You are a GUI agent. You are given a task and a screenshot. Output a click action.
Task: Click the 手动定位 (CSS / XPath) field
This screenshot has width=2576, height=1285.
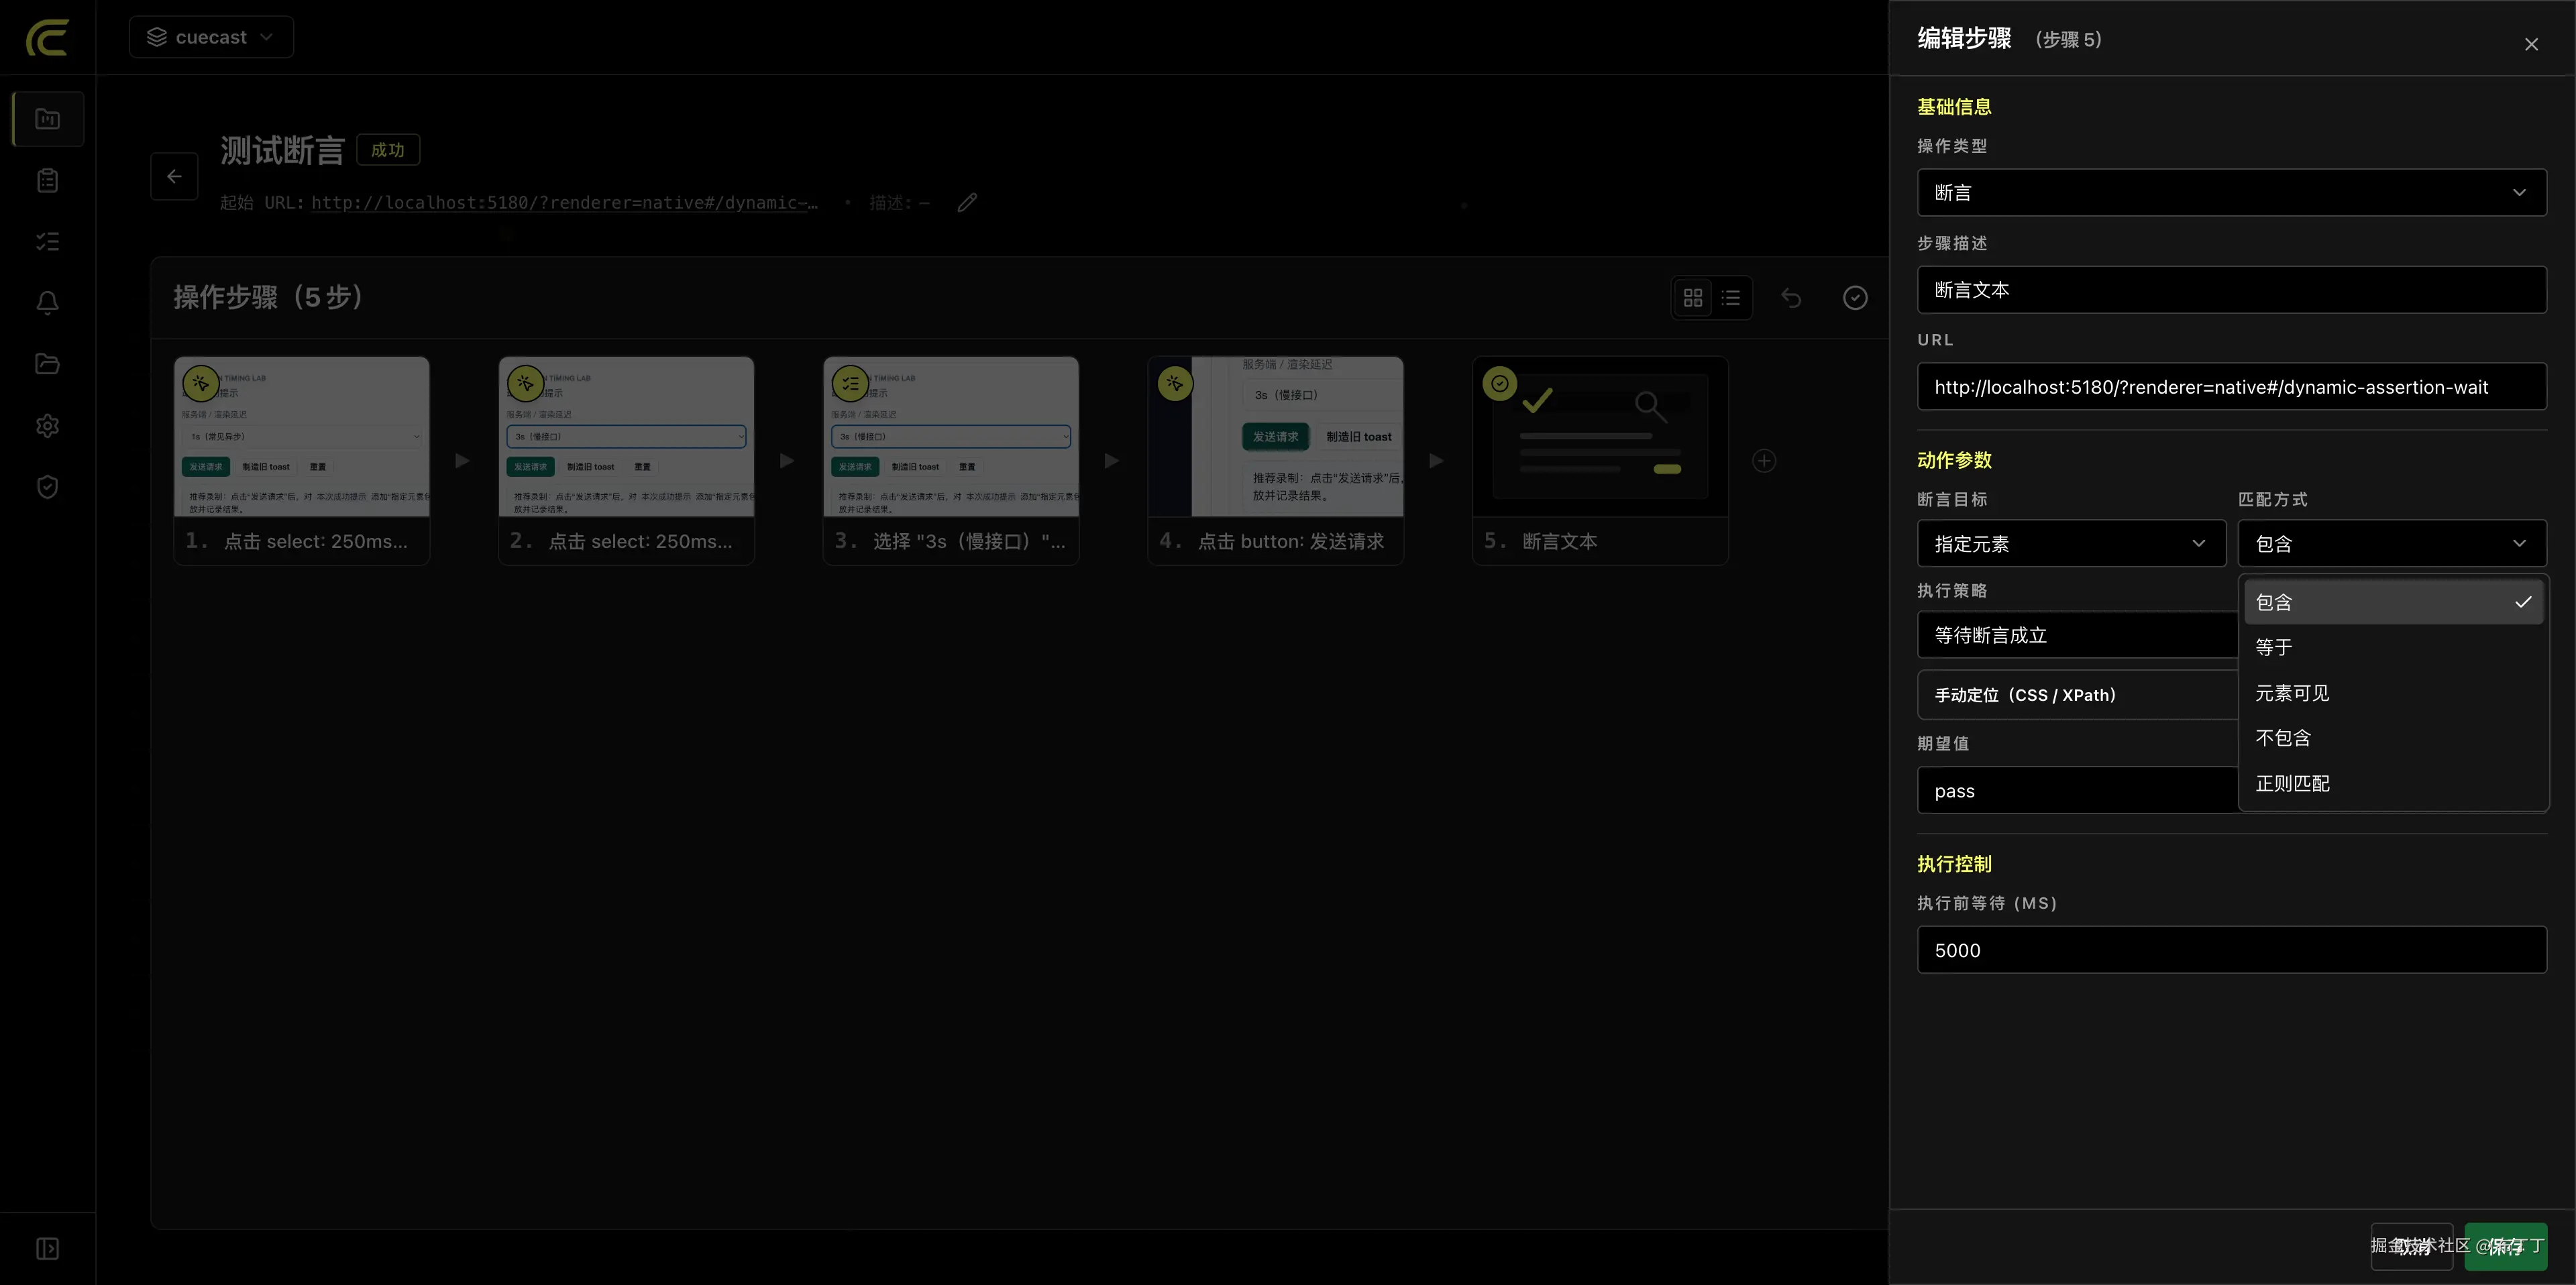pyautogui.click(x=2077, y=695)
